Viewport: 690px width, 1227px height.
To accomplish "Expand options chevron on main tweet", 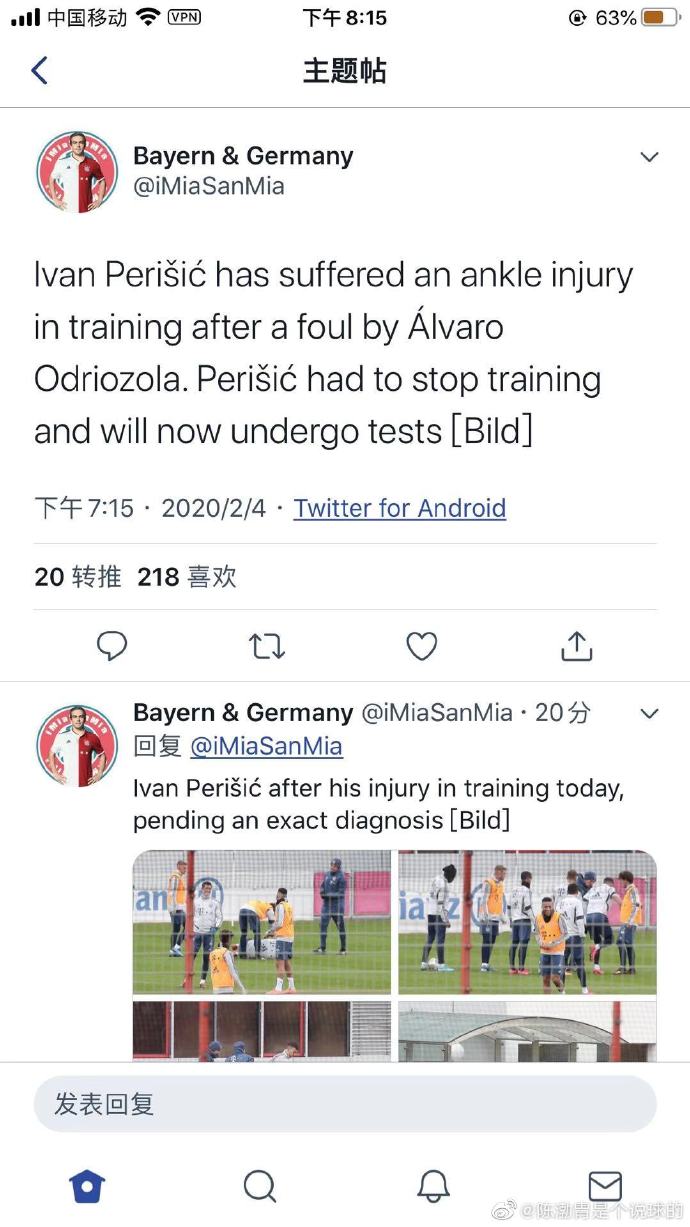I will (649, 157).
